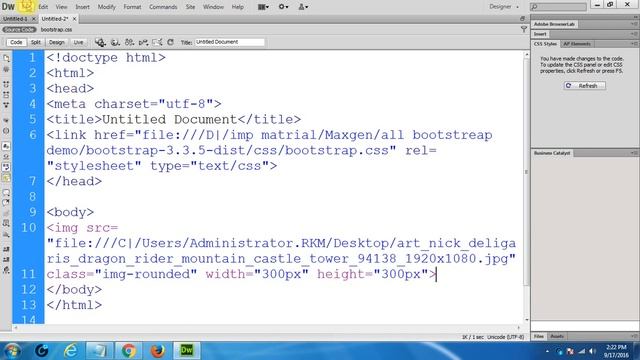This screenshot has height=360, width=640.
Task: Toggle line numbers in coding toolbar
Action: click(x=6, y=146)
